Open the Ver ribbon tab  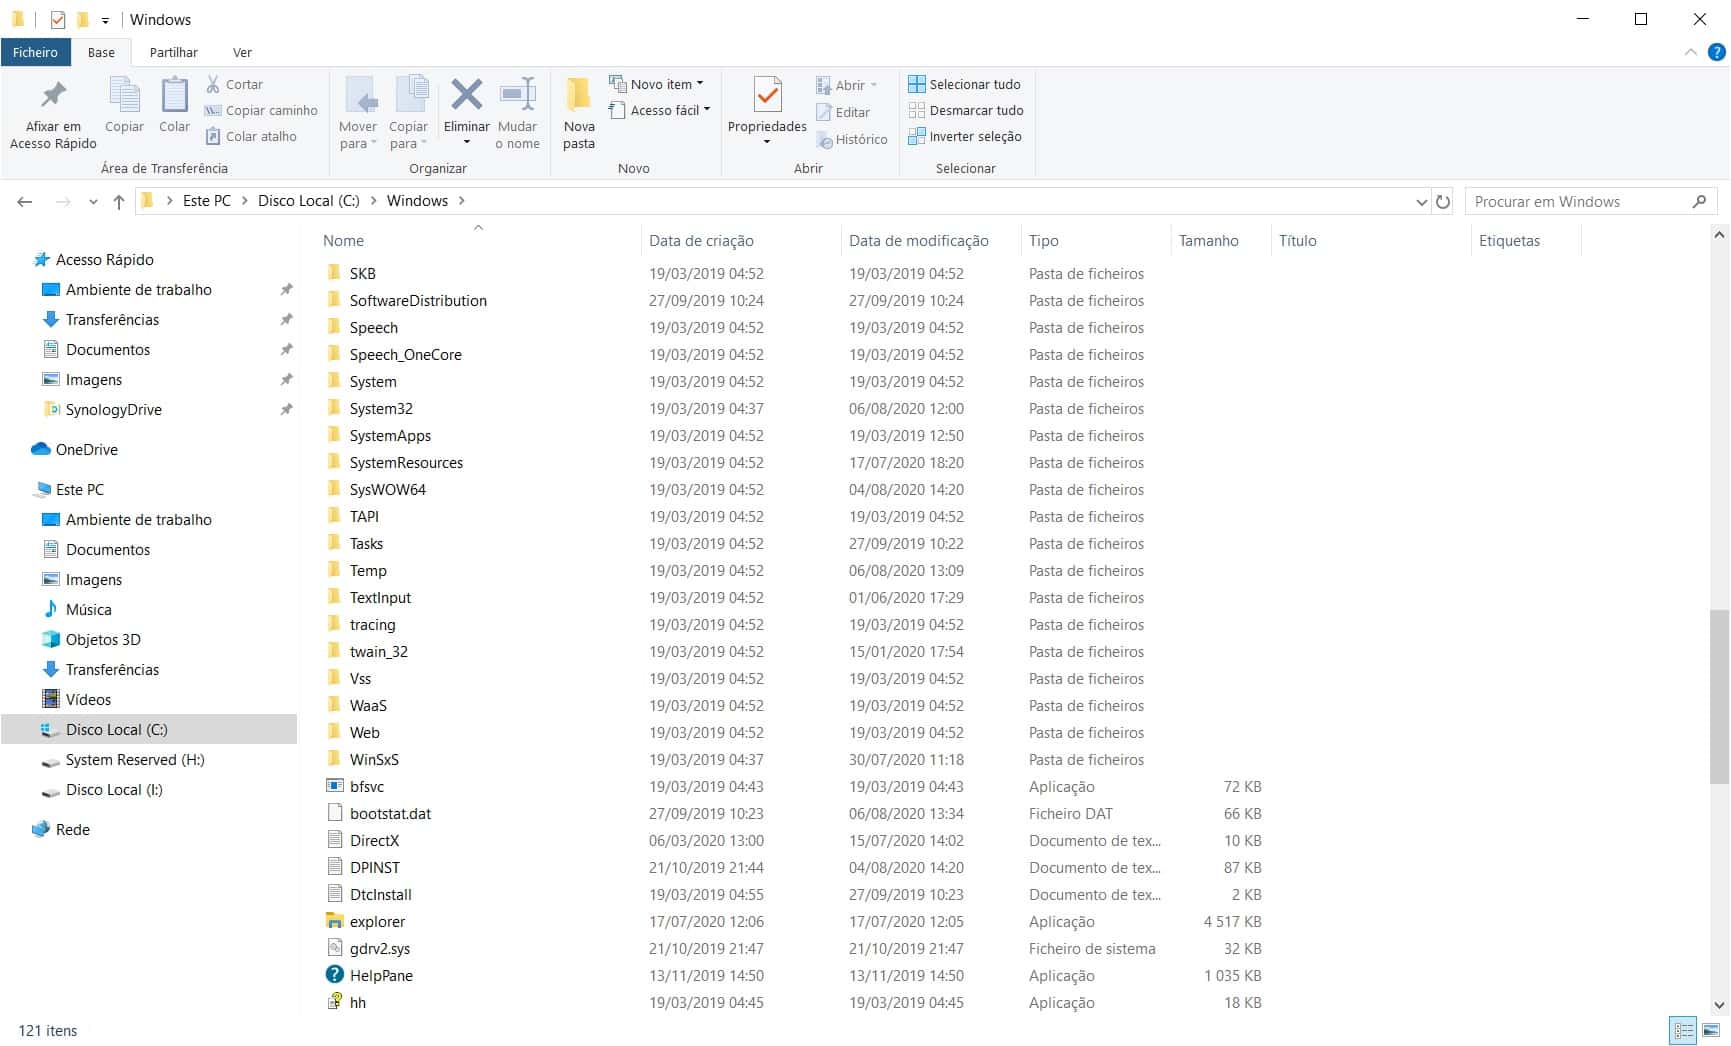point(242,52)
